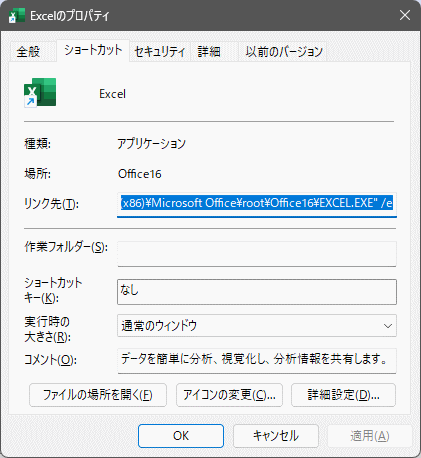Click the ファイルの場所を開く button
421x458 pixels.
[x=98, y=395]
